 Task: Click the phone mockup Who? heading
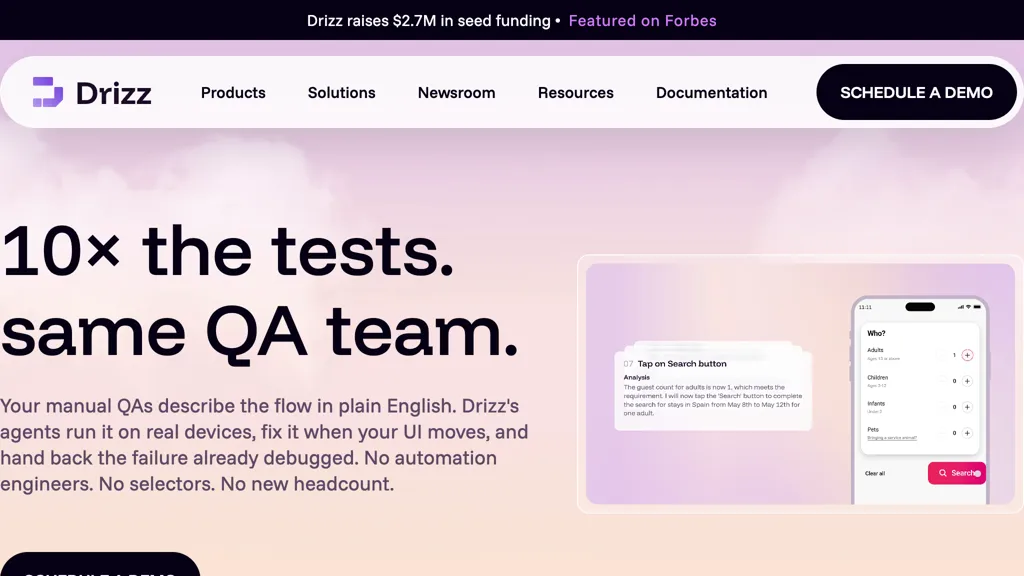pos(876,333)
